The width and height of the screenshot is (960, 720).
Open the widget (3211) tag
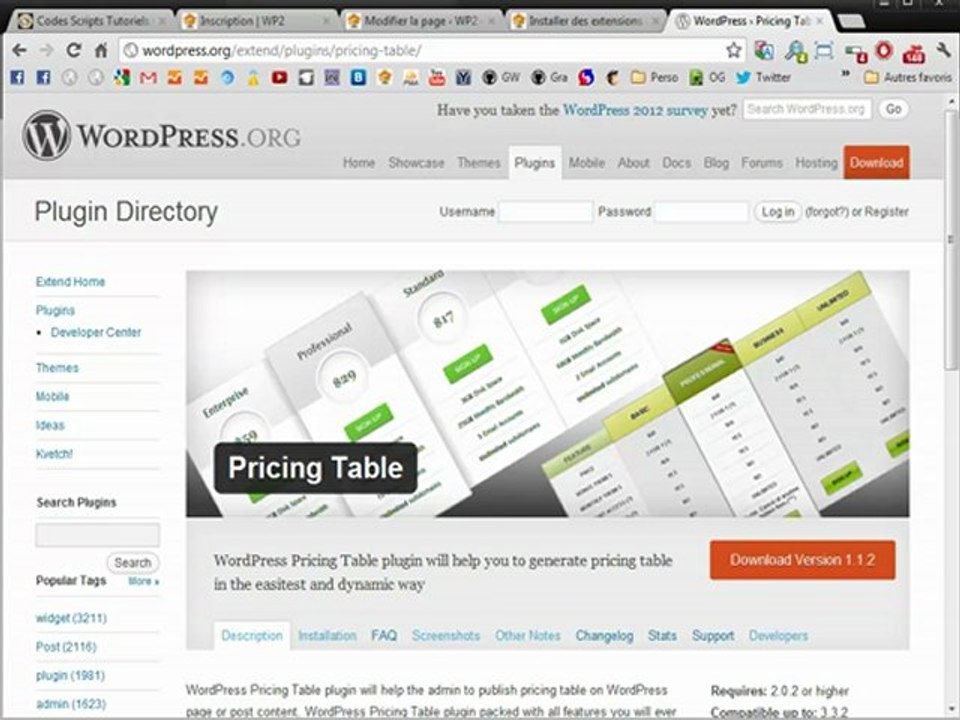coord(71,618)
